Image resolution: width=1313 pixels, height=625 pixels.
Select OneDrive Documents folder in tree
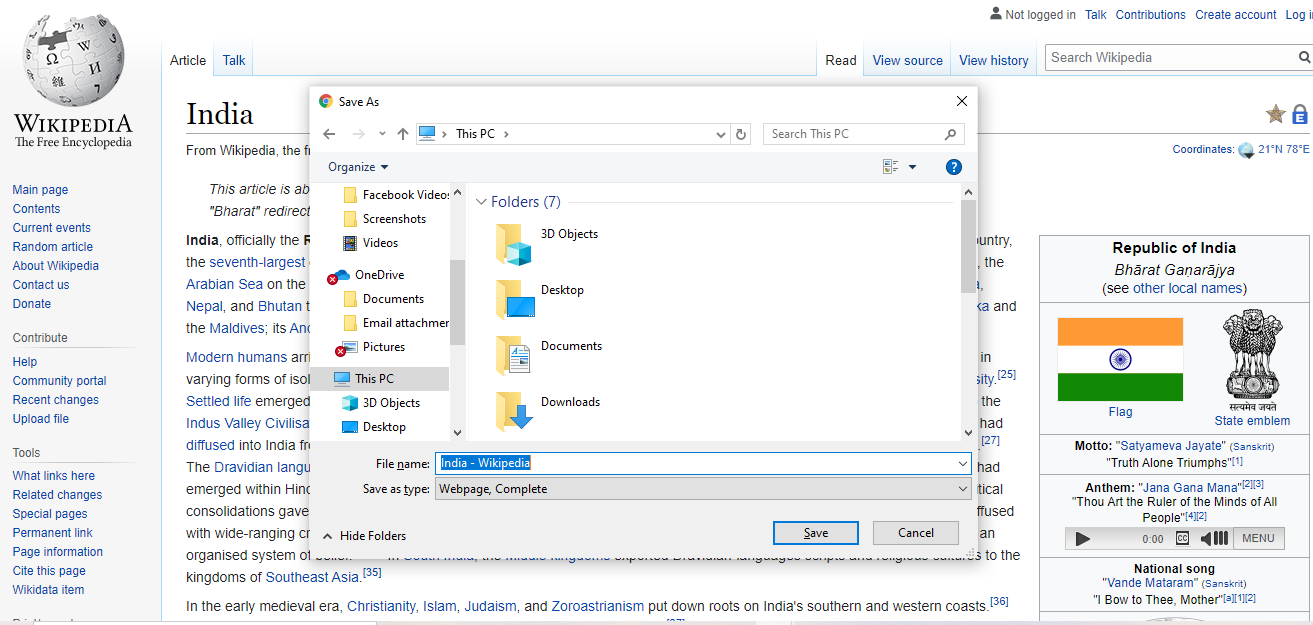click(384, 299)
